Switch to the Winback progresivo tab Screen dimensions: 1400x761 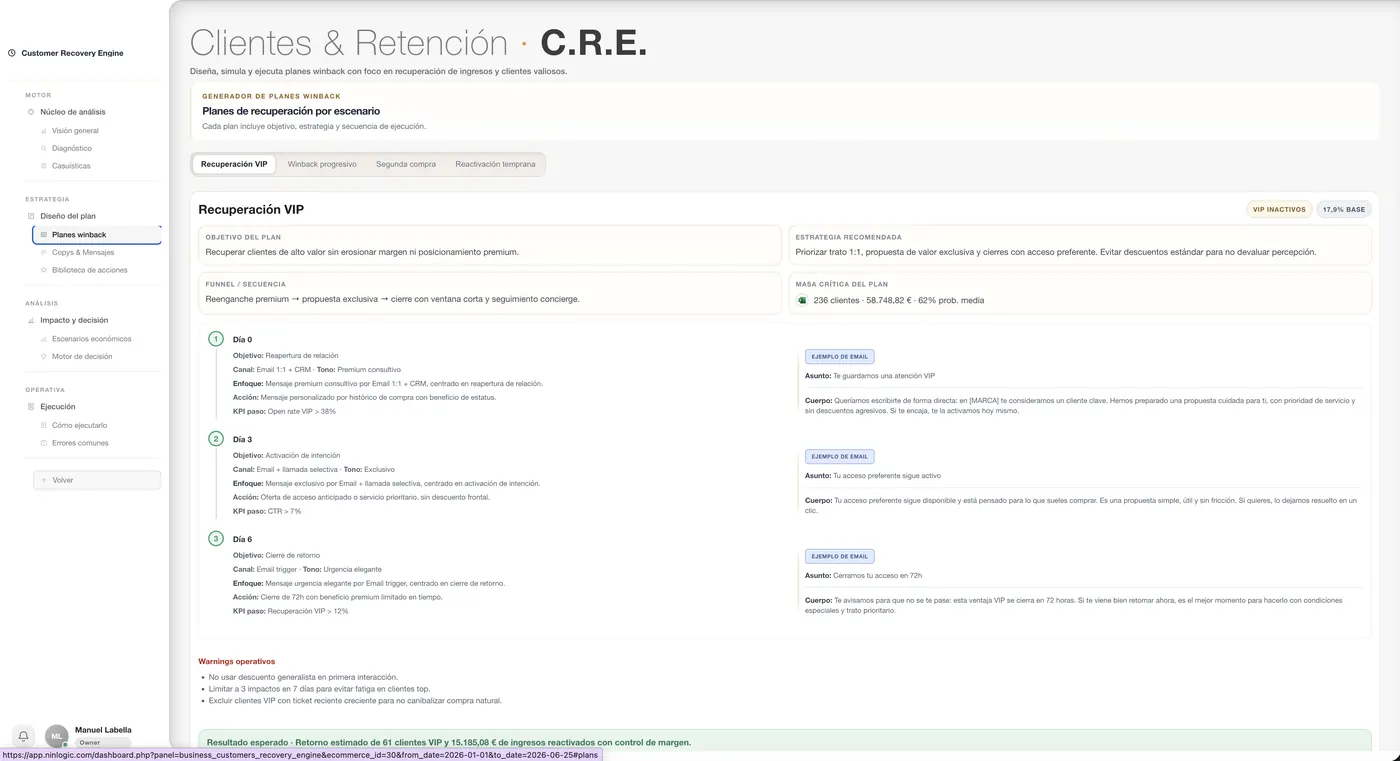click(322, 164)
